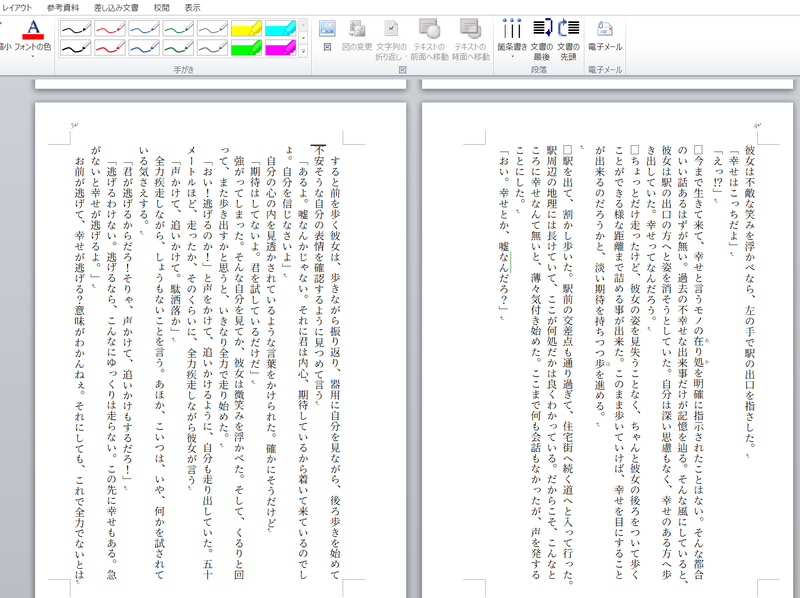Choose the cyan highlighter pen
Screen dimensions: 800x598
pyautogui.click(x=280, y=29)
